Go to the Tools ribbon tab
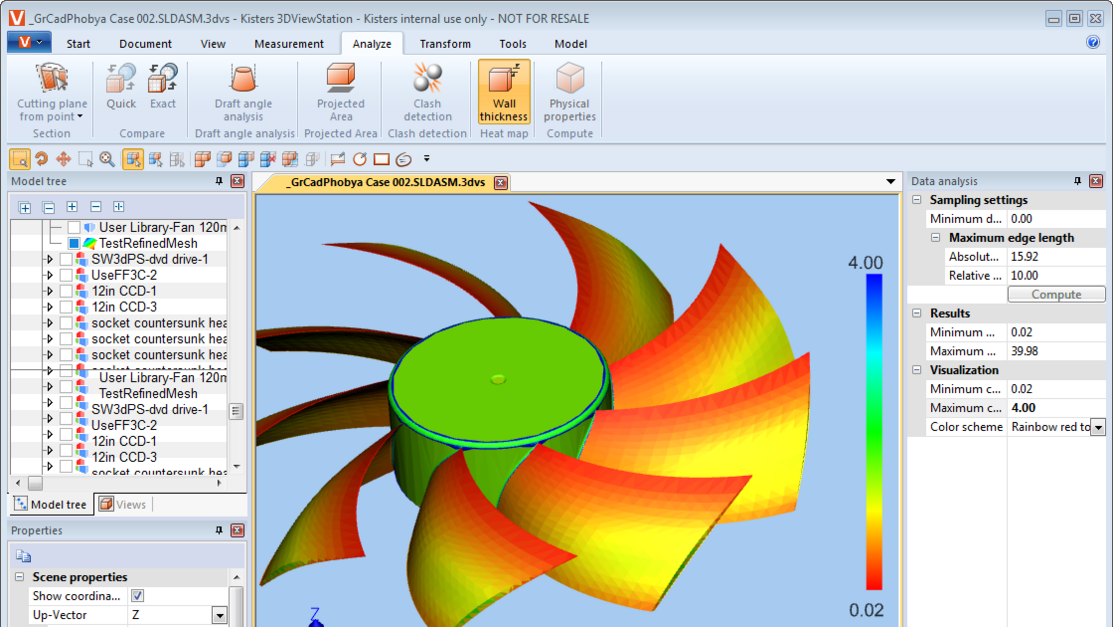Image resolution: width=1113 pixels, height=627 pixels. [512, 44]
